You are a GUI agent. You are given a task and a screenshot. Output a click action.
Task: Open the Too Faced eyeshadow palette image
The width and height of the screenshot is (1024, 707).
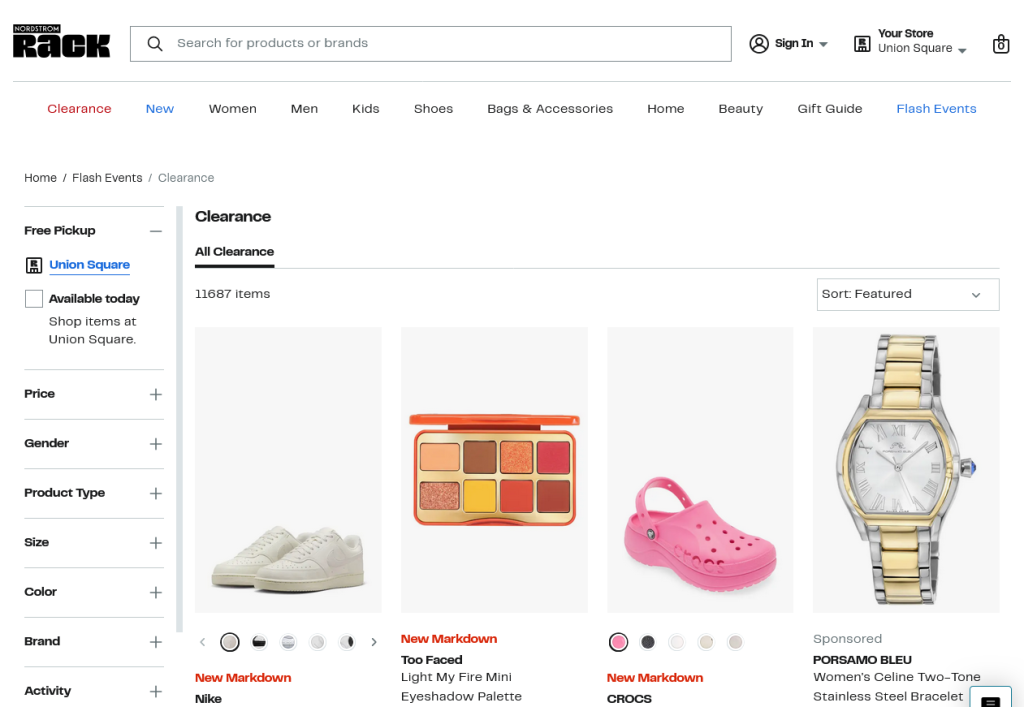point(494,470)
